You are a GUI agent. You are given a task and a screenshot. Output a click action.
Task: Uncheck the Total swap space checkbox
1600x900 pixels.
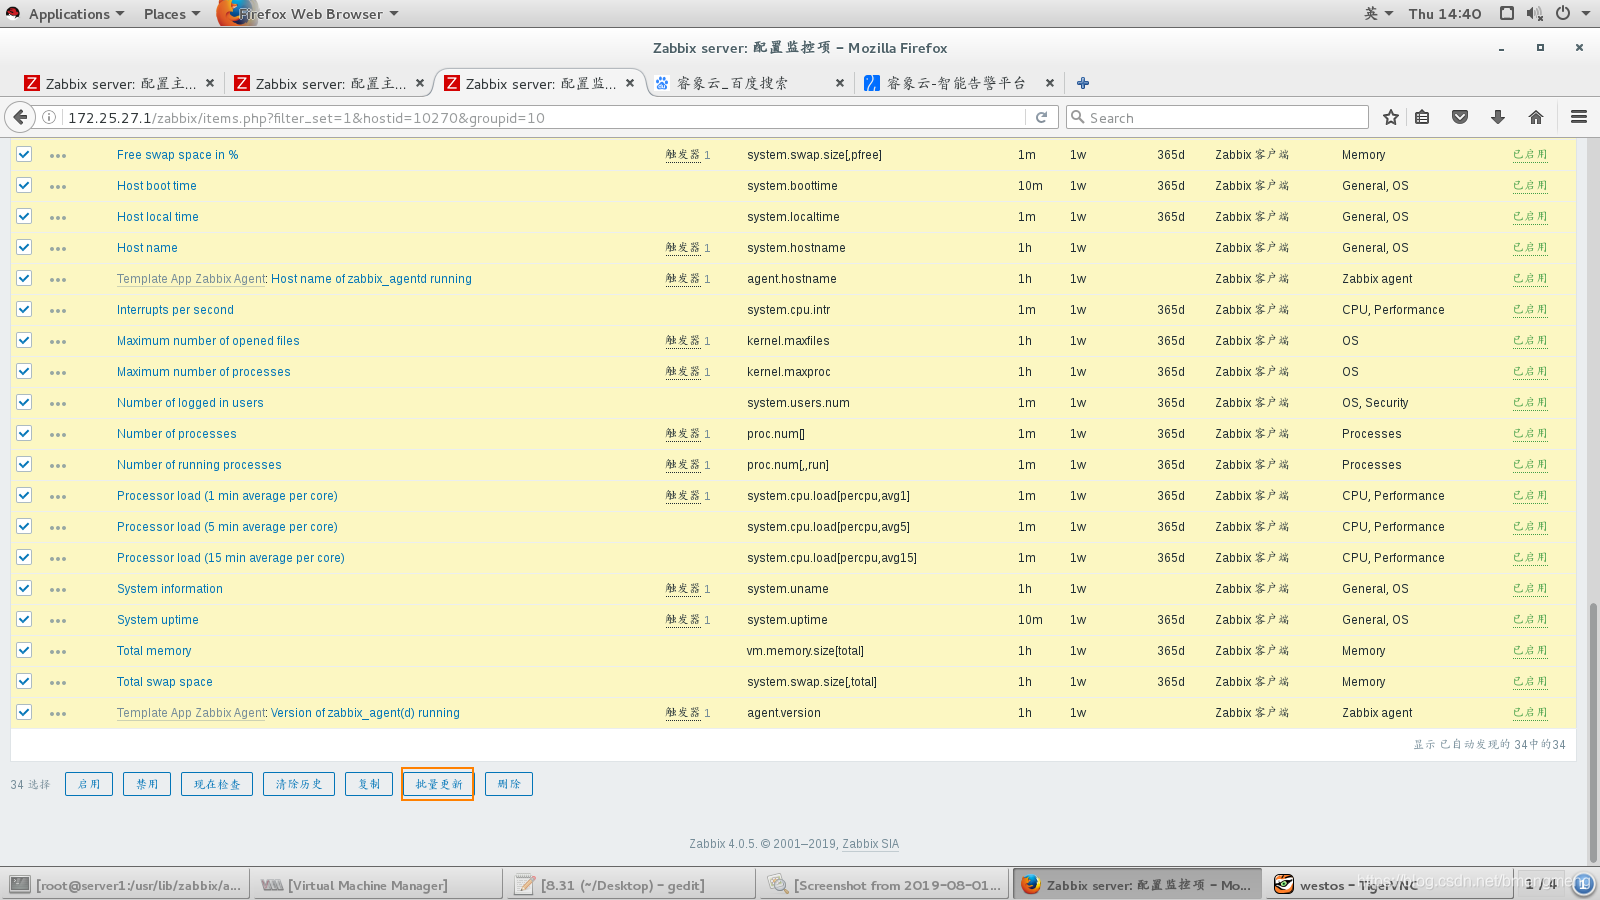coord(24,681)
